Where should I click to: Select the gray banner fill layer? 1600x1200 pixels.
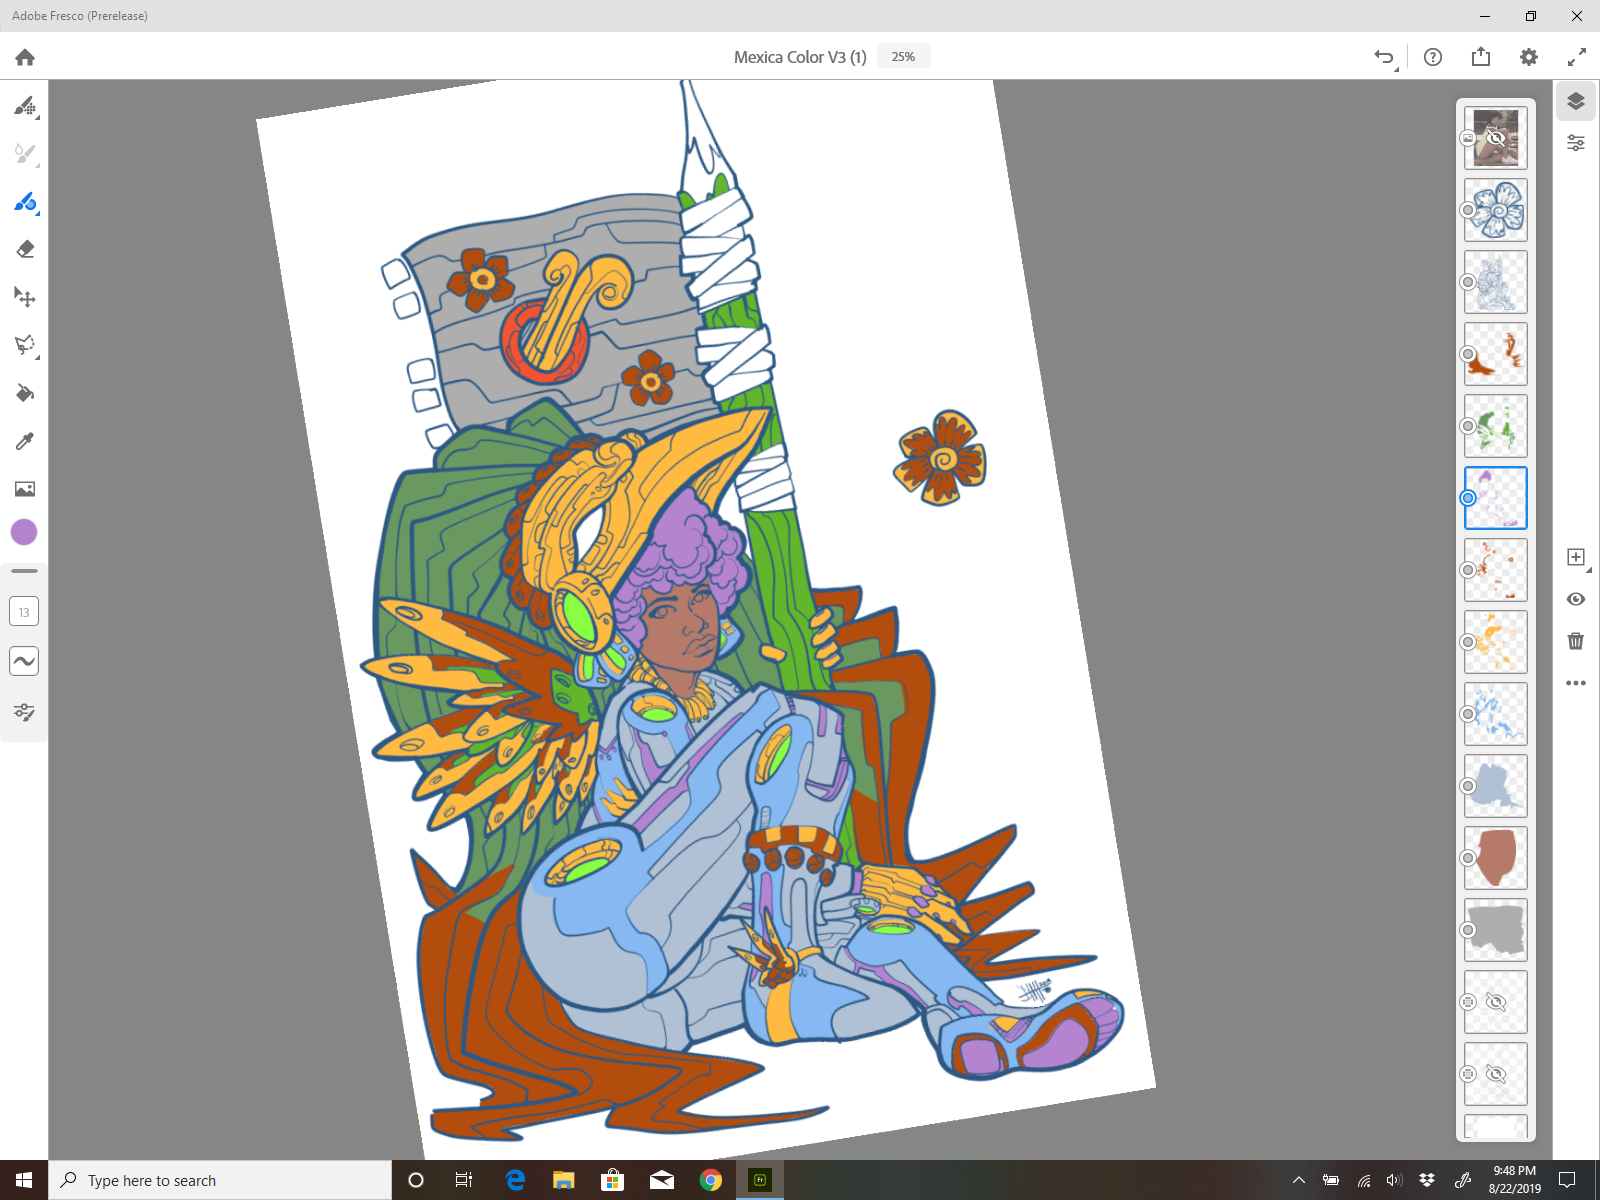click(x=1496, y=930)
